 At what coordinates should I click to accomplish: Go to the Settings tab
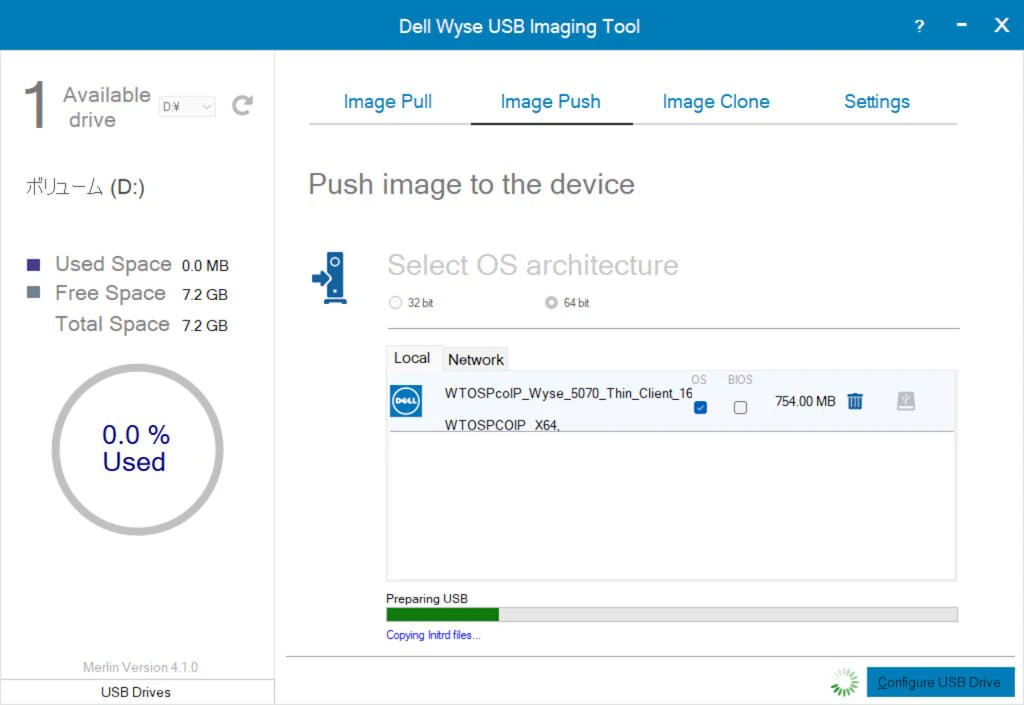coord(876,102)
